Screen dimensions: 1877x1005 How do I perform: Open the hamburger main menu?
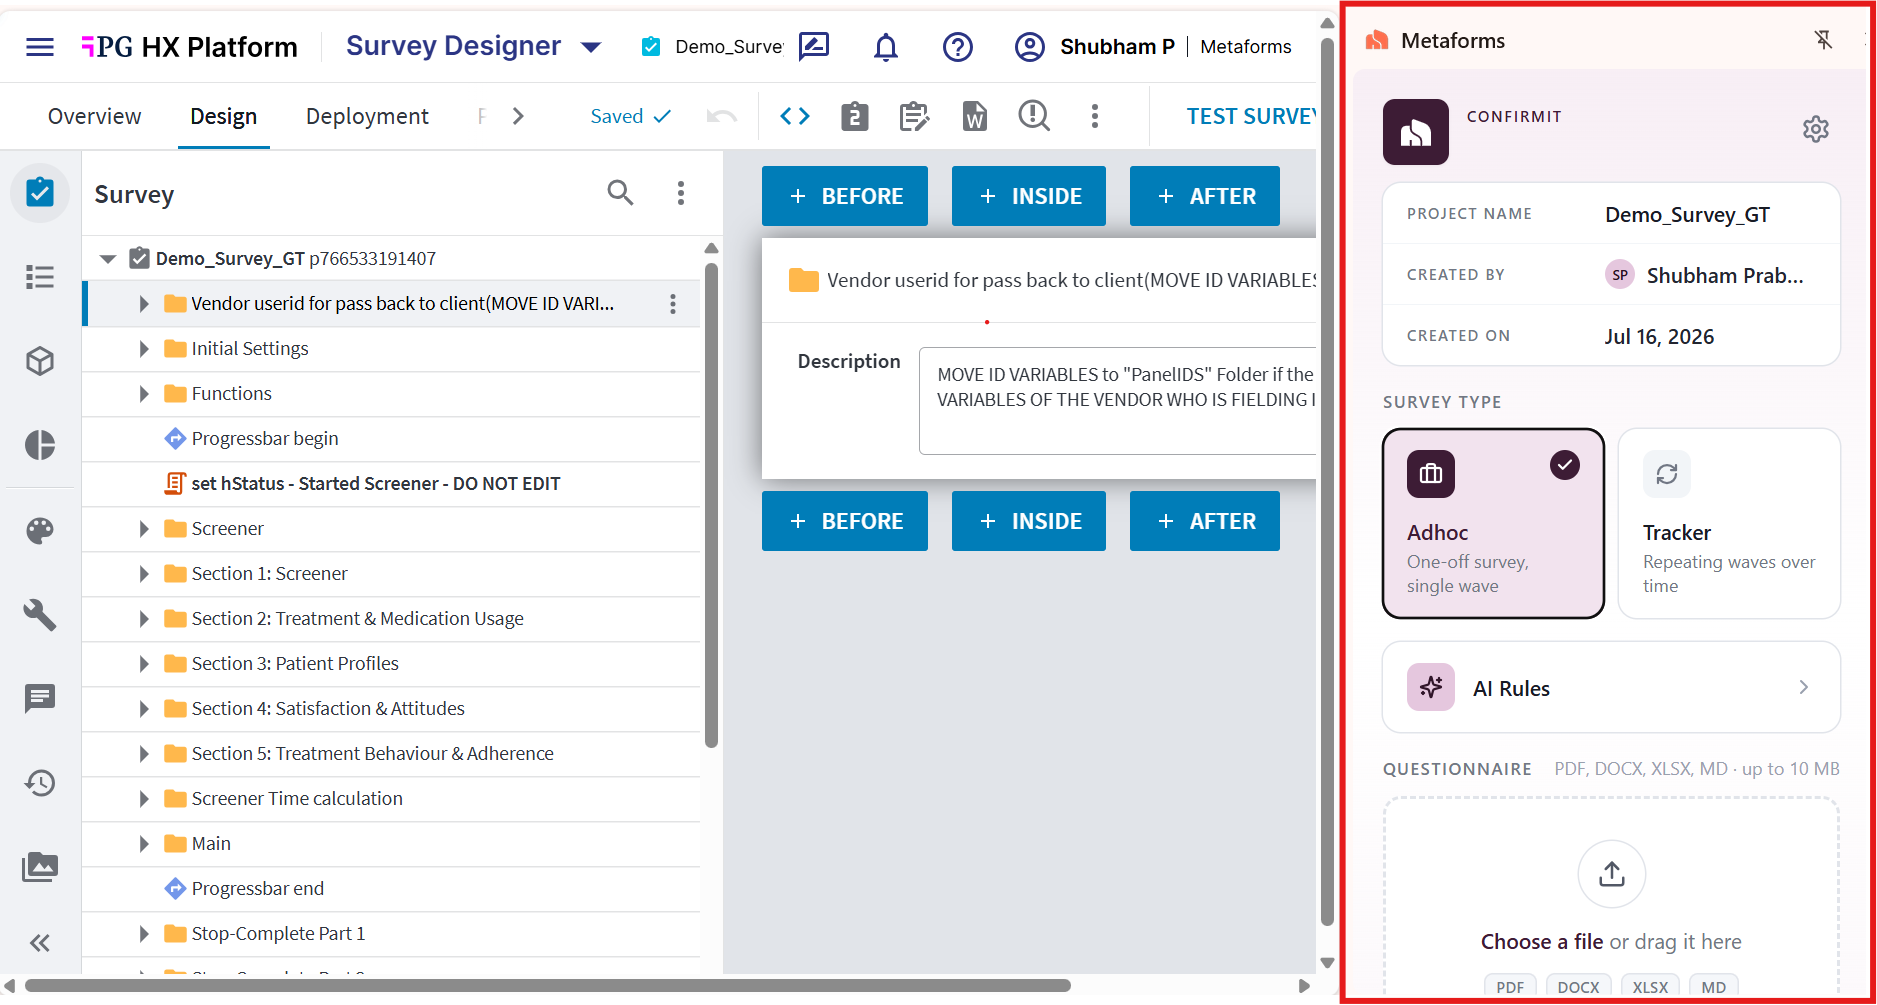pyautogui.click(x=40, y=47)
